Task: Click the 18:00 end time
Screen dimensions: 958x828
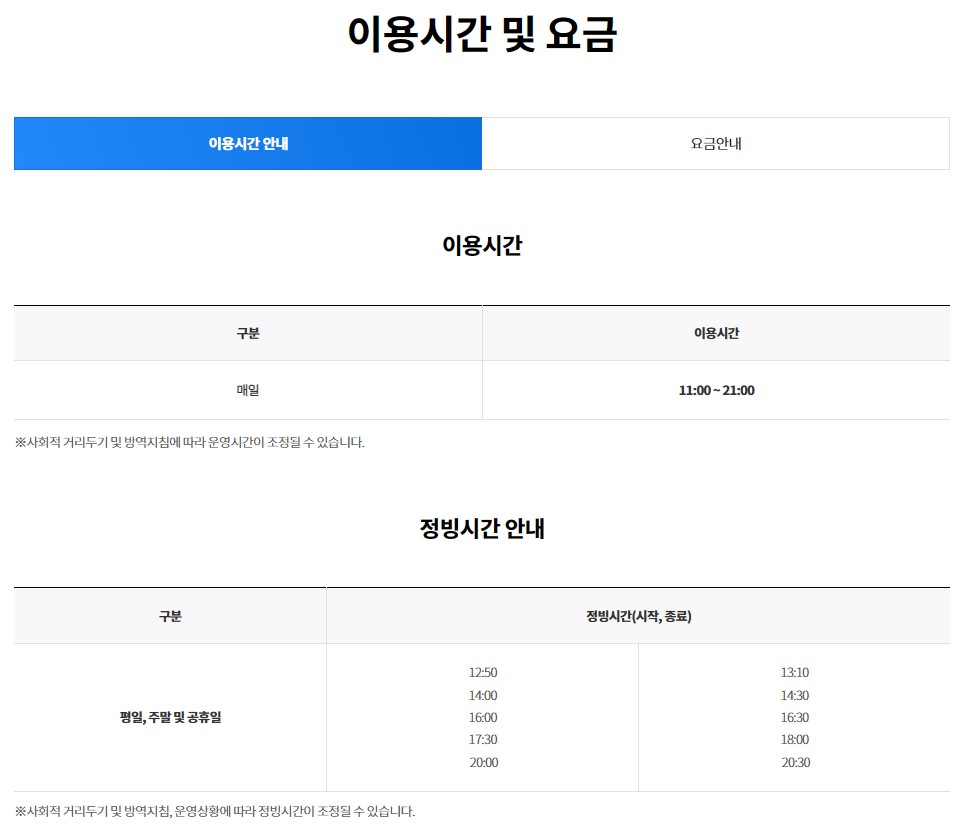Action: [795, 739]
